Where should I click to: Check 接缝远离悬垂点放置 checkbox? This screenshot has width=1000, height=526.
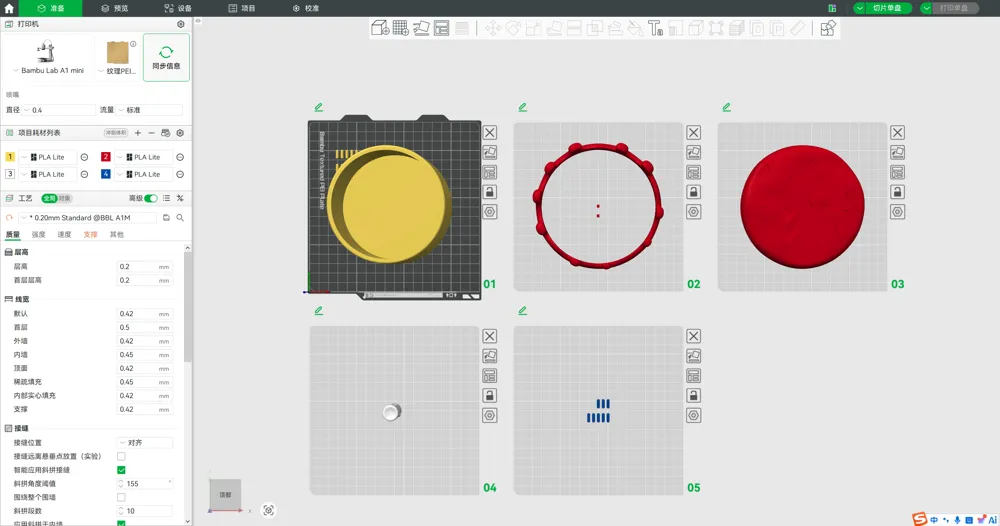point(121,457)
